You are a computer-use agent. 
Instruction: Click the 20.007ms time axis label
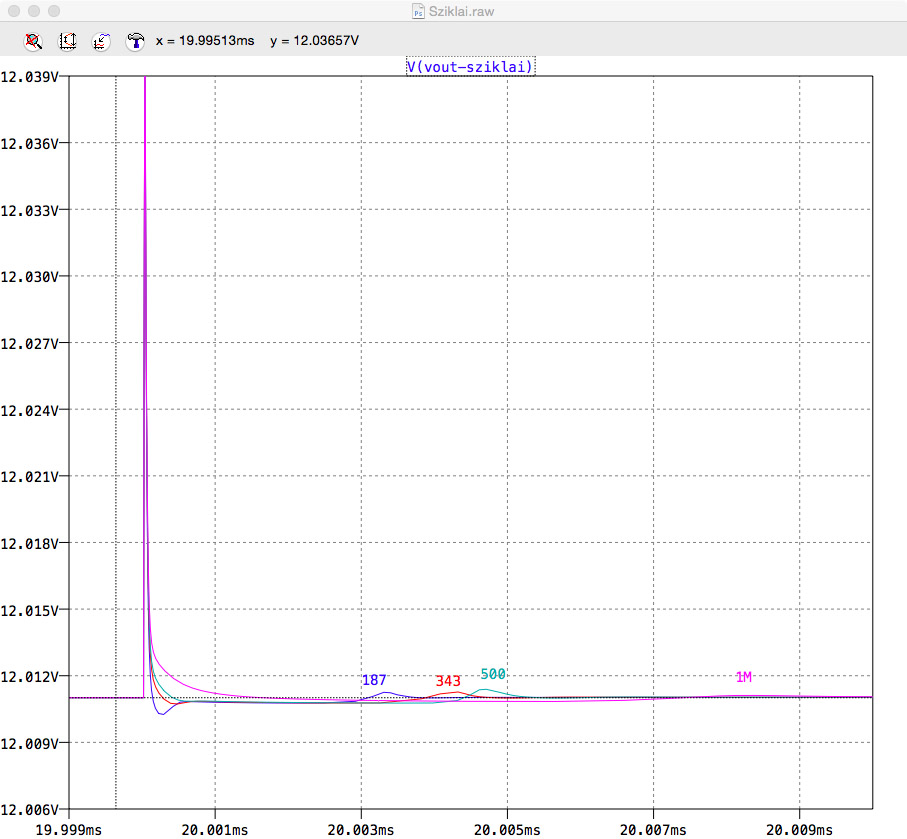(x=653, y=830)
